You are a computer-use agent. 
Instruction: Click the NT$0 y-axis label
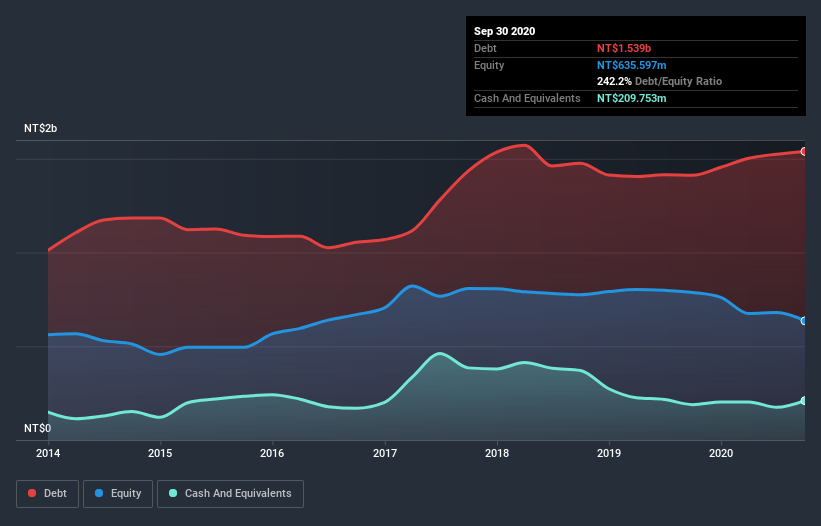pos(38,428)
